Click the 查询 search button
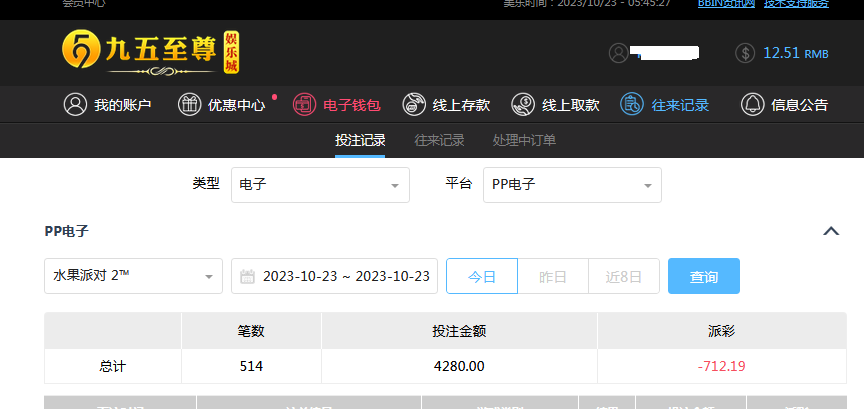The width and height of the screenshot is (864, 409). (x=704, y=276)
